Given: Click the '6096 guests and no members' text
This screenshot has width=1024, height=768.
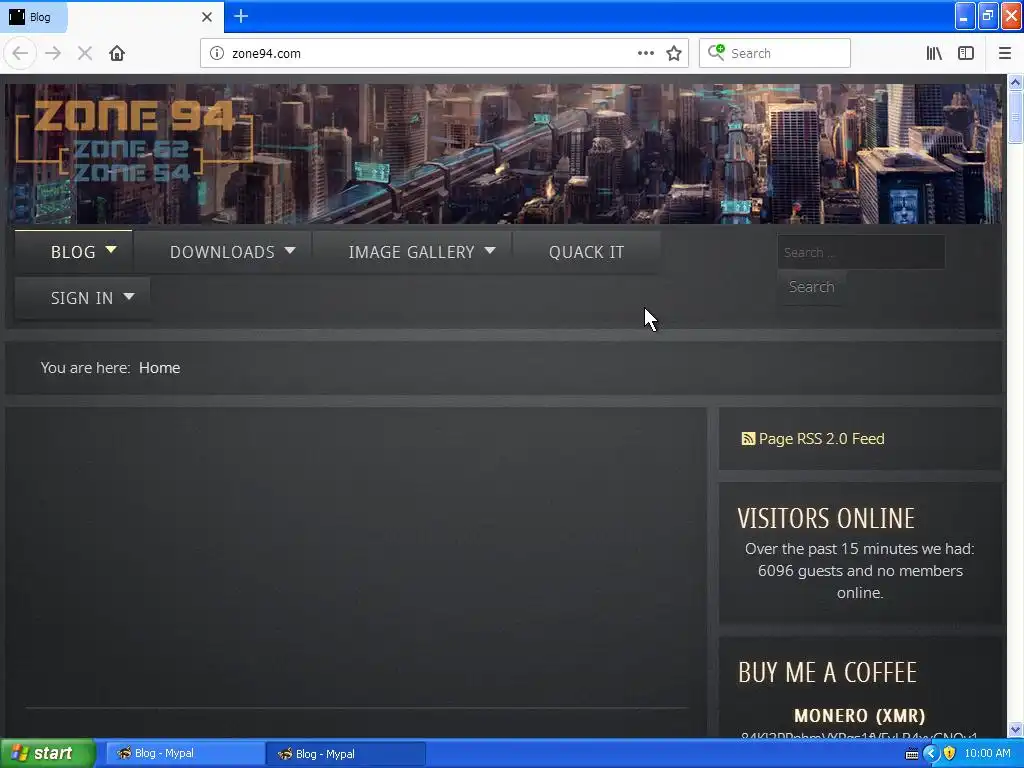Looking at the screenshot, I should [860, 571].
